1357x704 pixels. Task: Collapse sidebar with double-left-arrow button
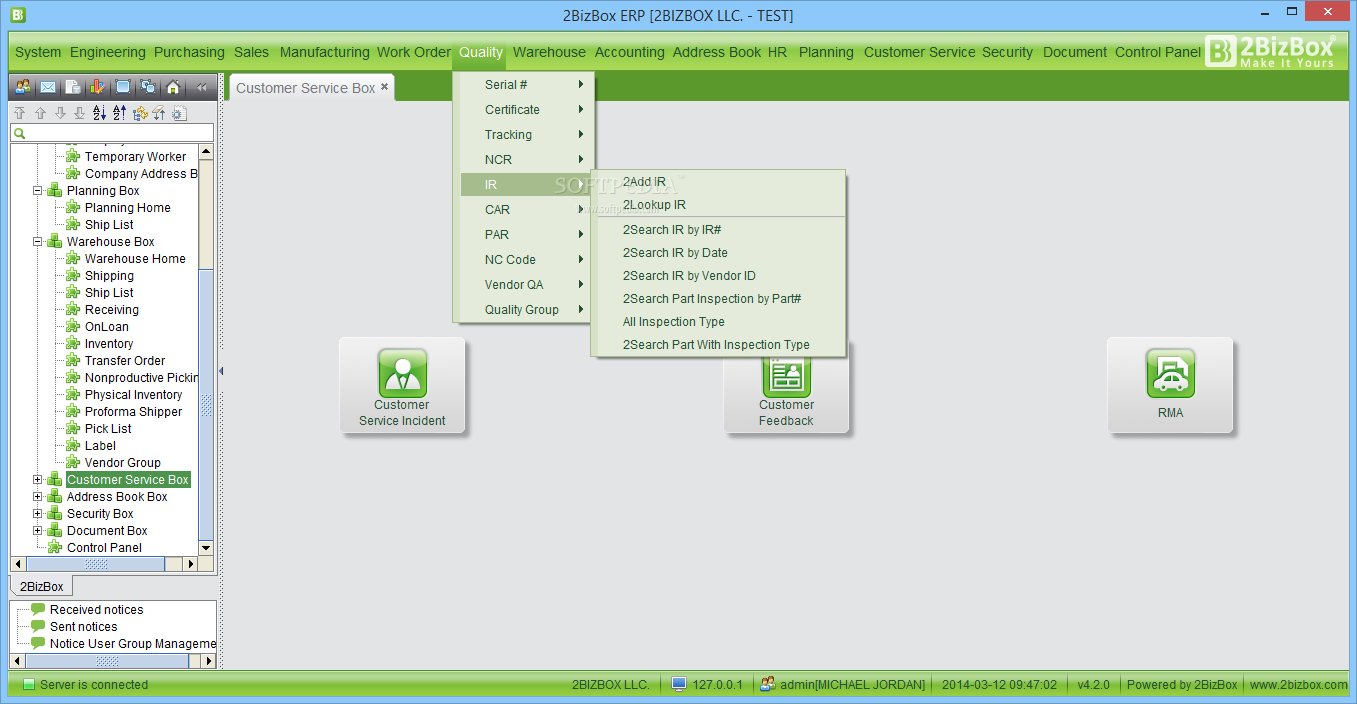click(201, 87)
